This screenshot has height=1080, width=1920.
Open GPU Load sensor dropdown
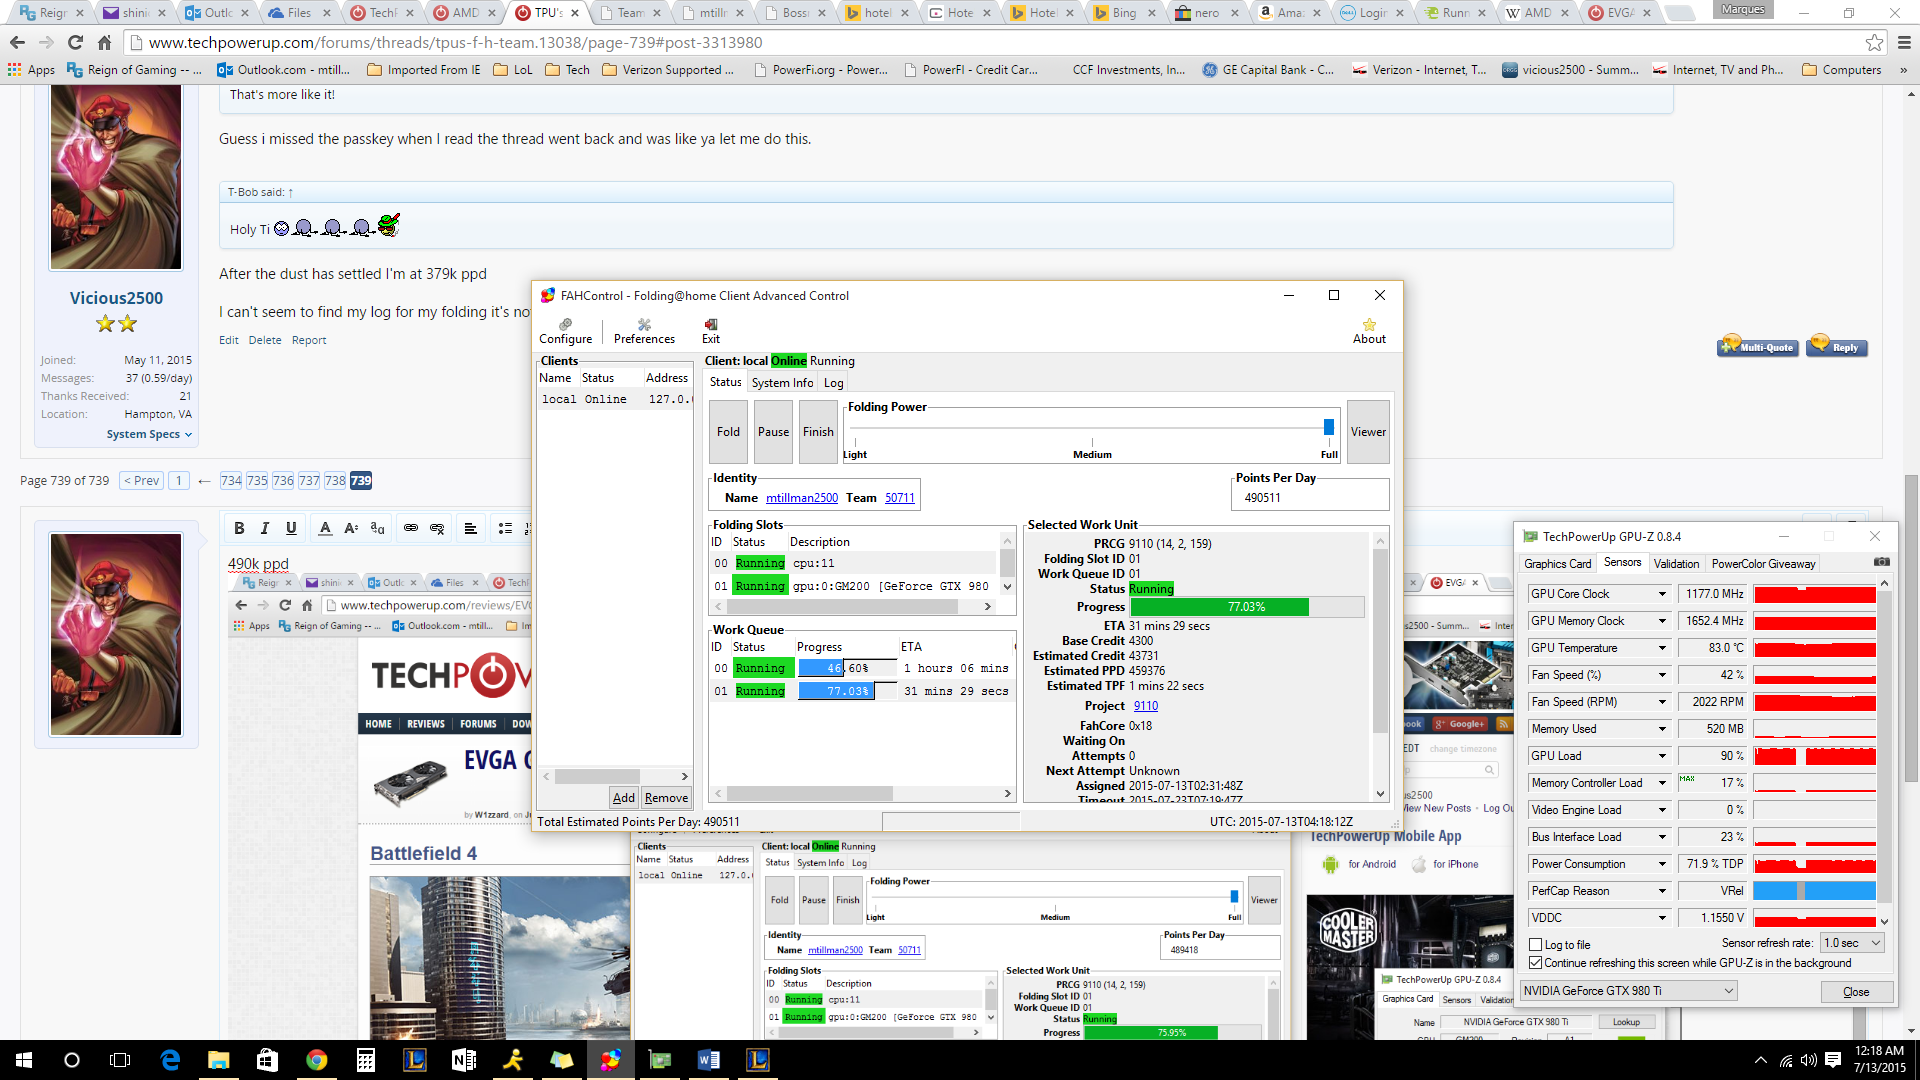[x=1662, y=756]
